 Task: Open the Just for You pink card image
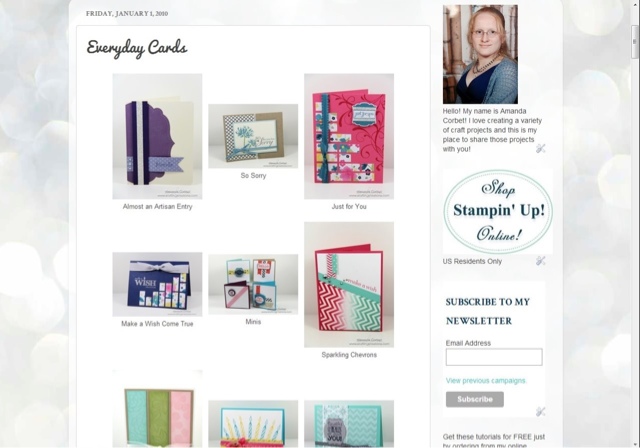click(349, 136)
